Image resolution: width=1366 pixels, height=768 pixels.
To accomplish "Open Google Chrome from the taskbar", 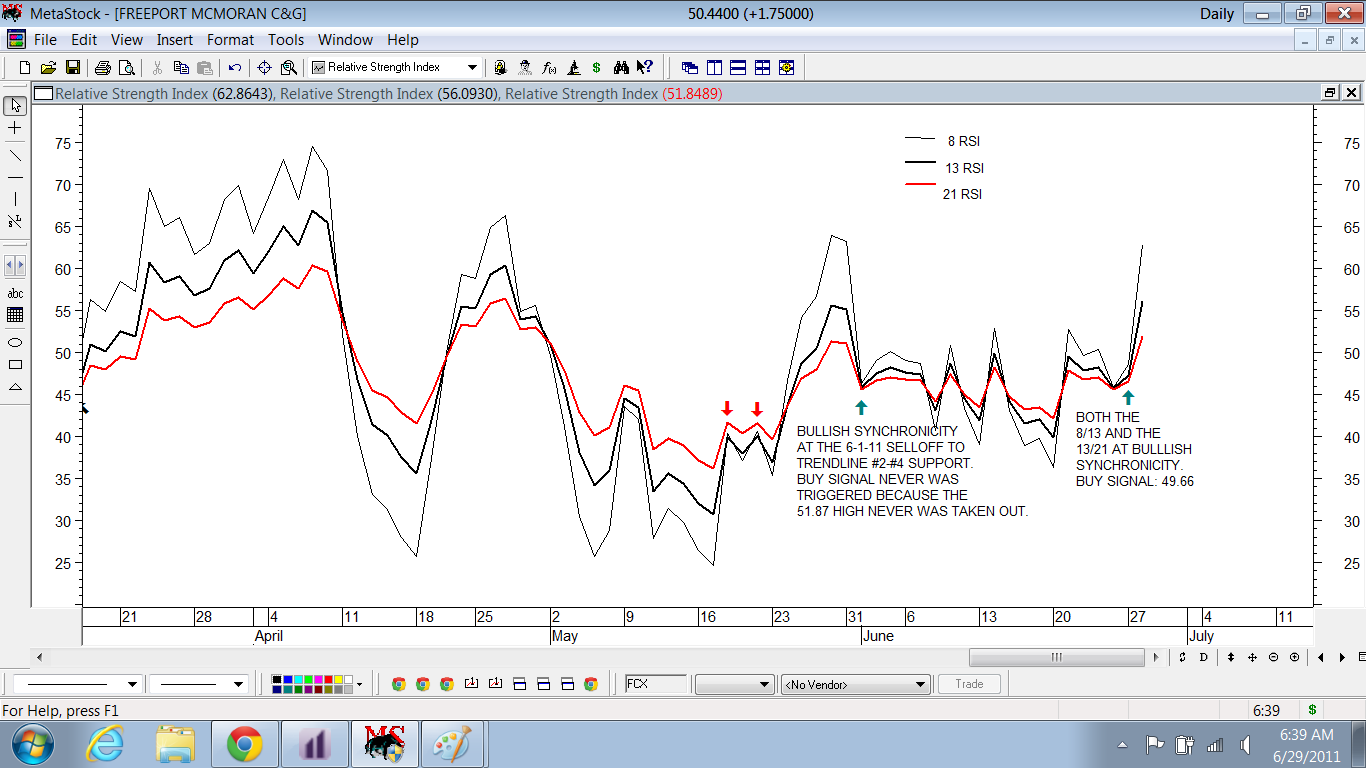I will (x=245, y=745).
